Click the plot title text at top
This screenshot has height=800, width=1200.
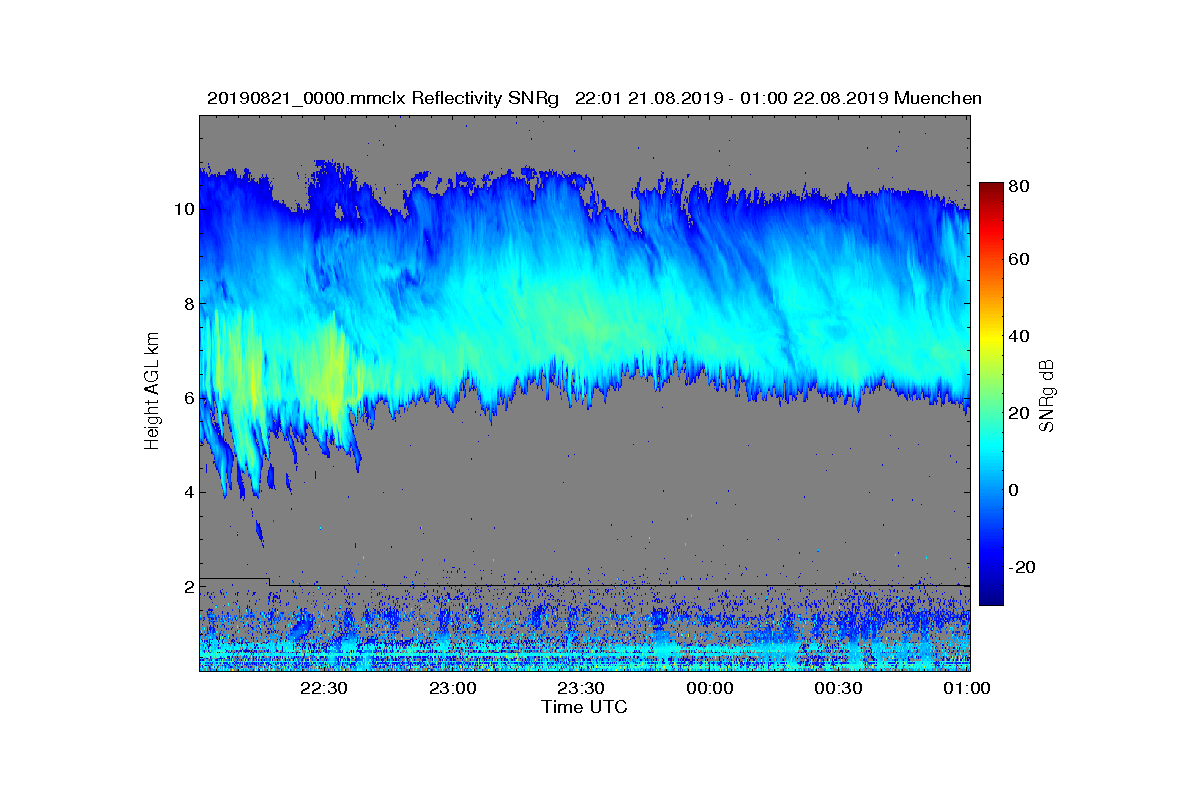[594, 98]
